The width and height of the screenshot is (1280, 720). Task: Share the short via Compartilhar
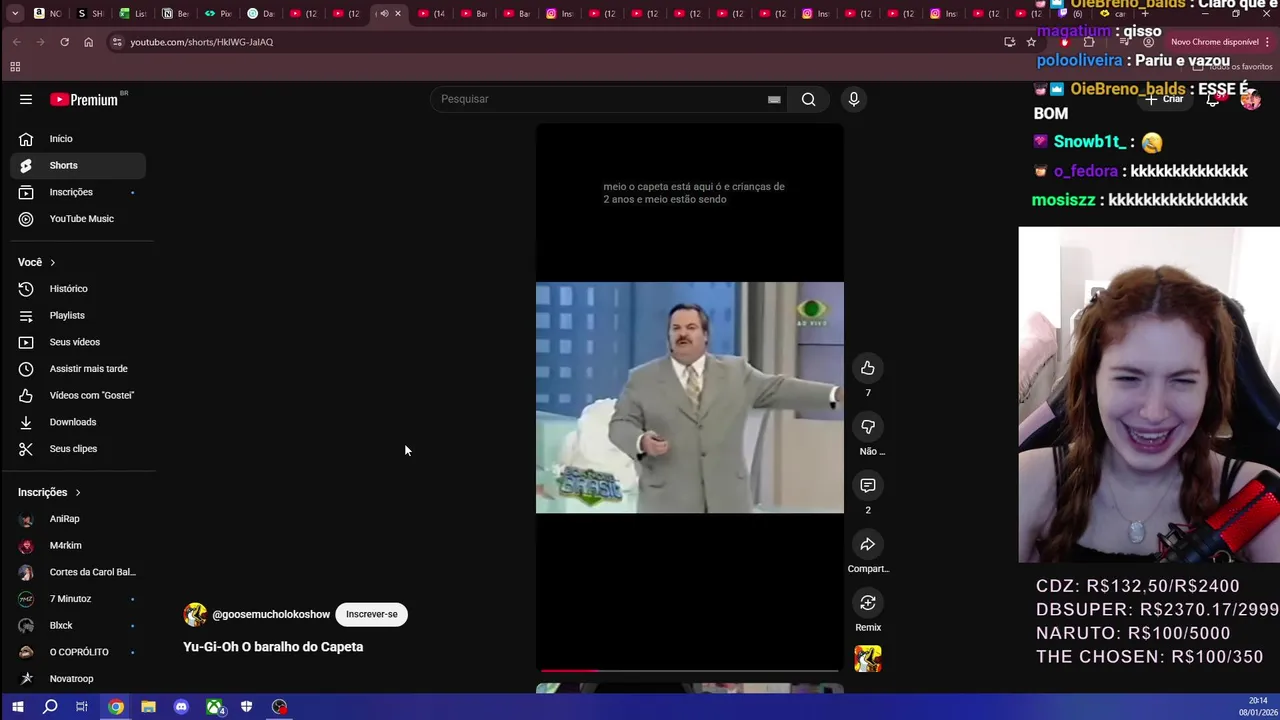click(868, 544)
